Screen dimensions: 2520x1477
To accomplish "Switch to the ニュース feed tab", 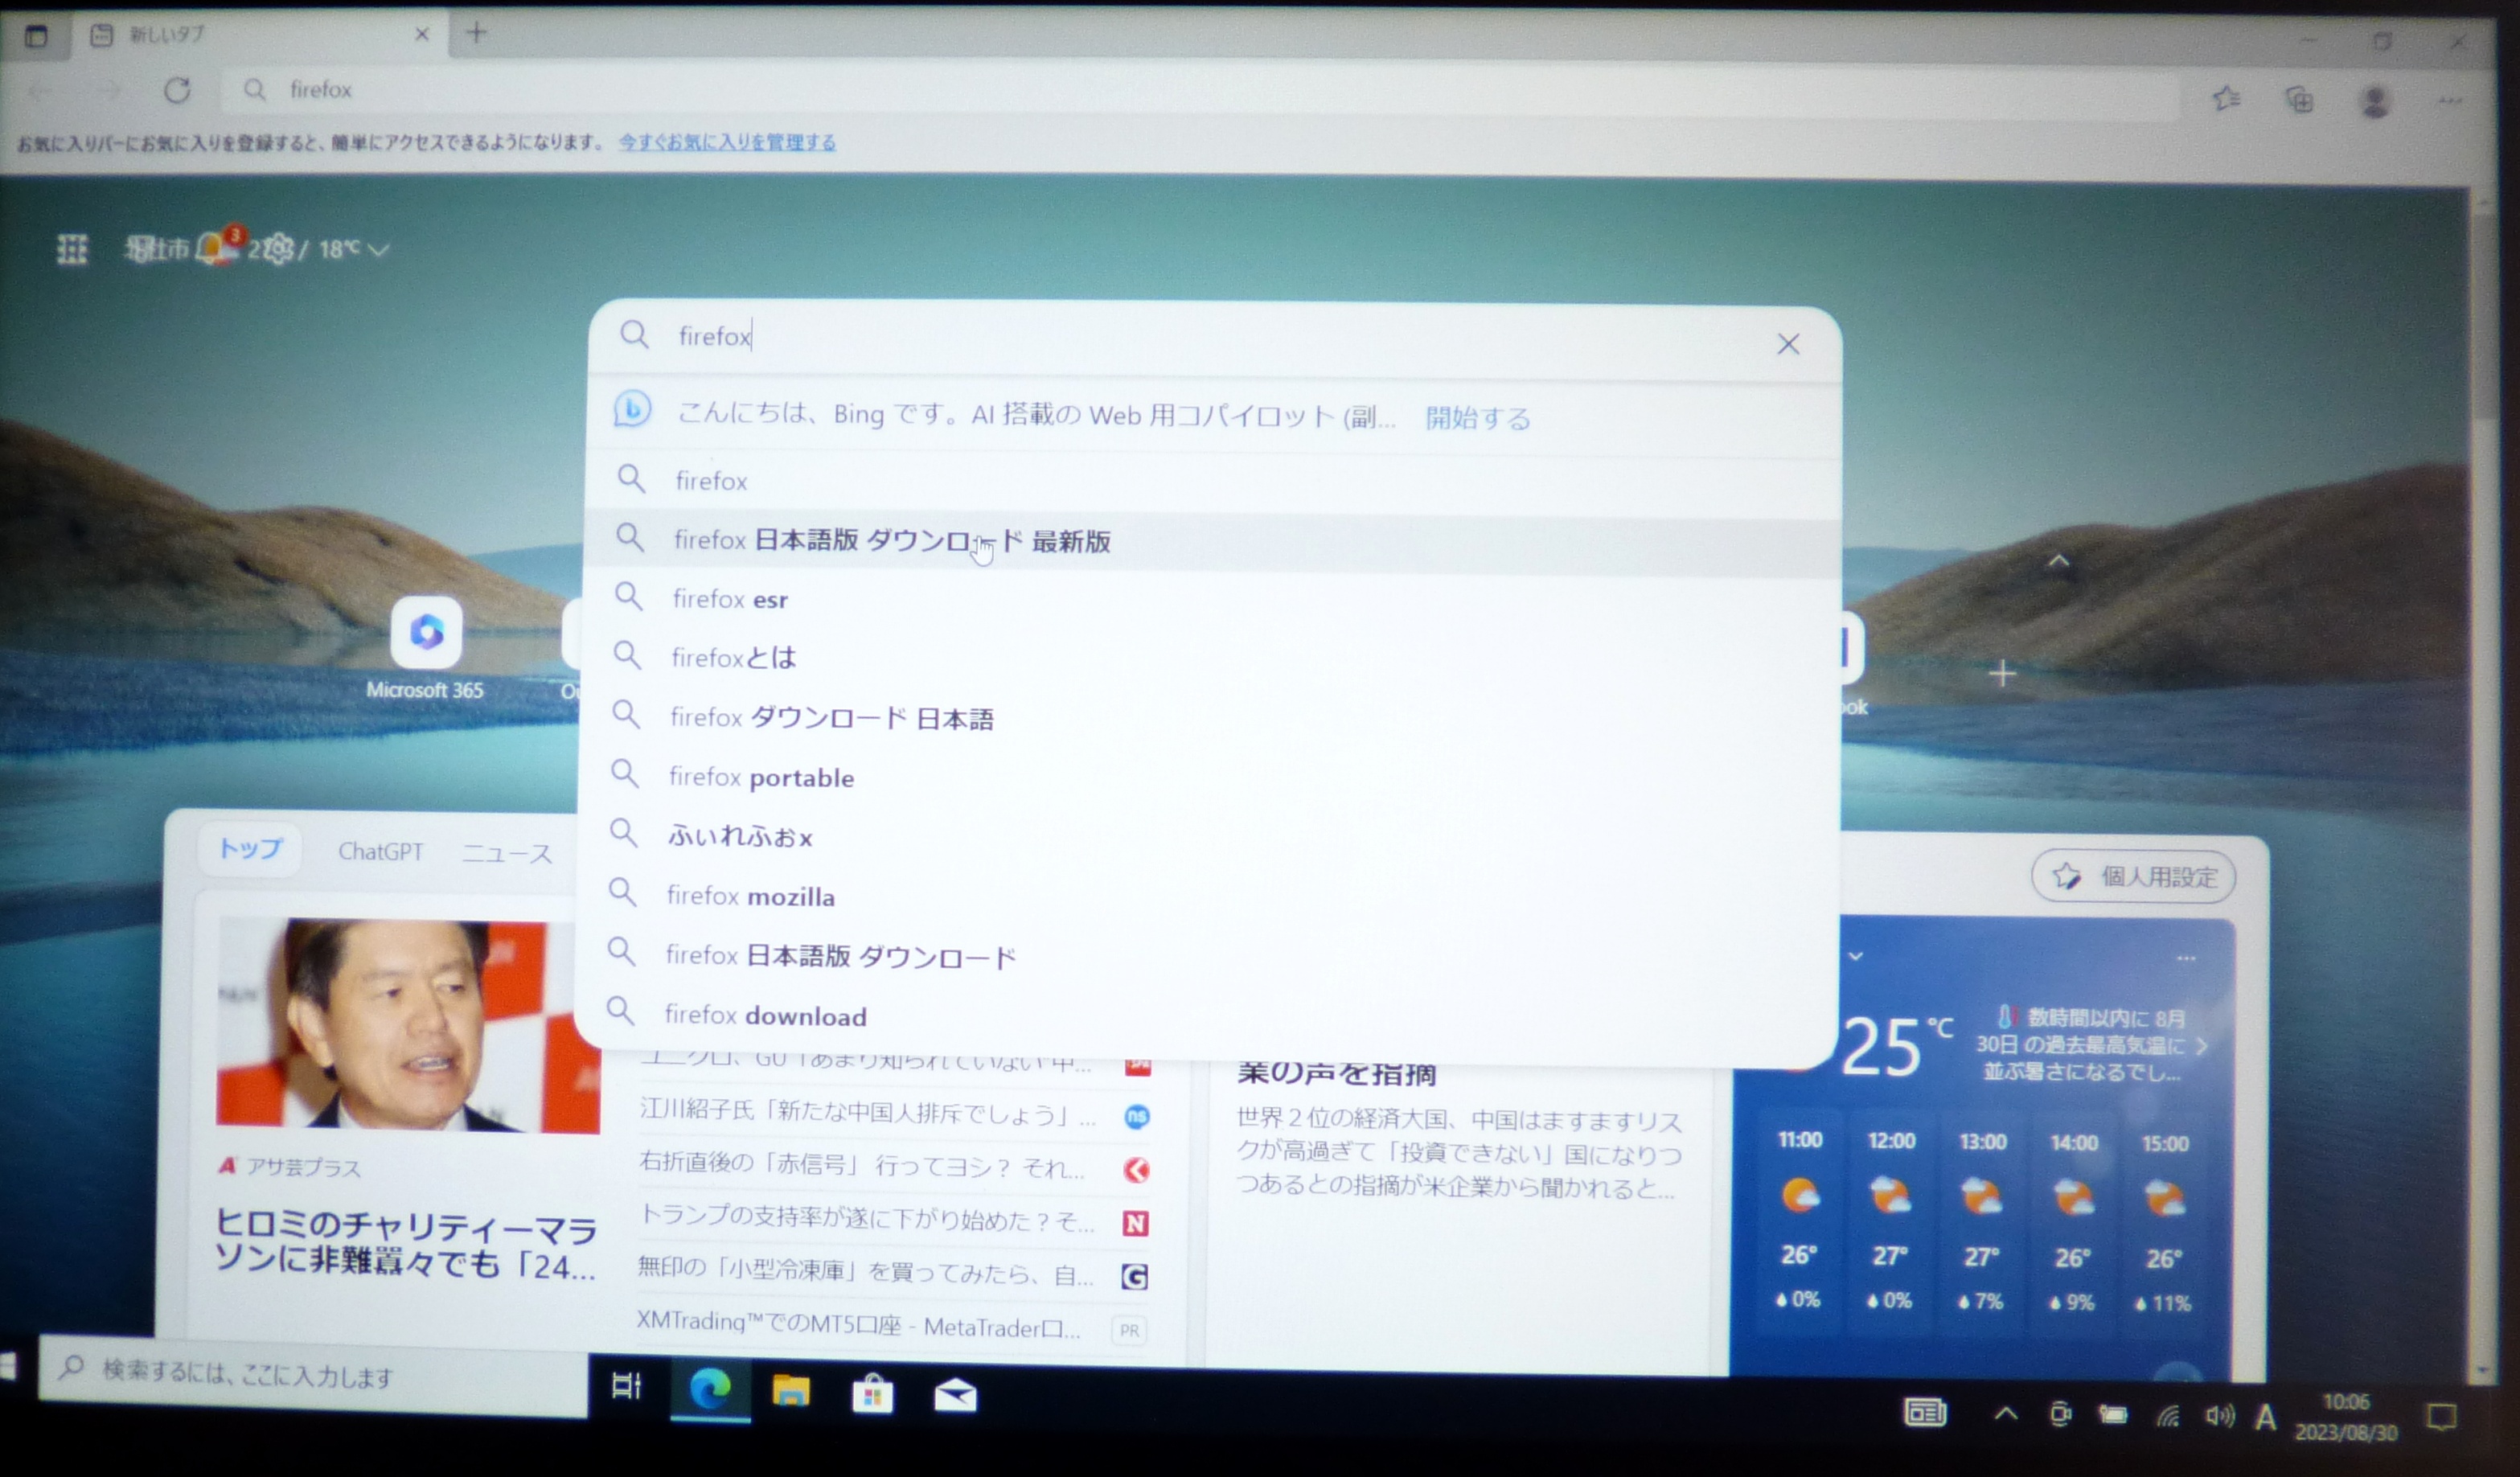I will click(x=507, y=853).
